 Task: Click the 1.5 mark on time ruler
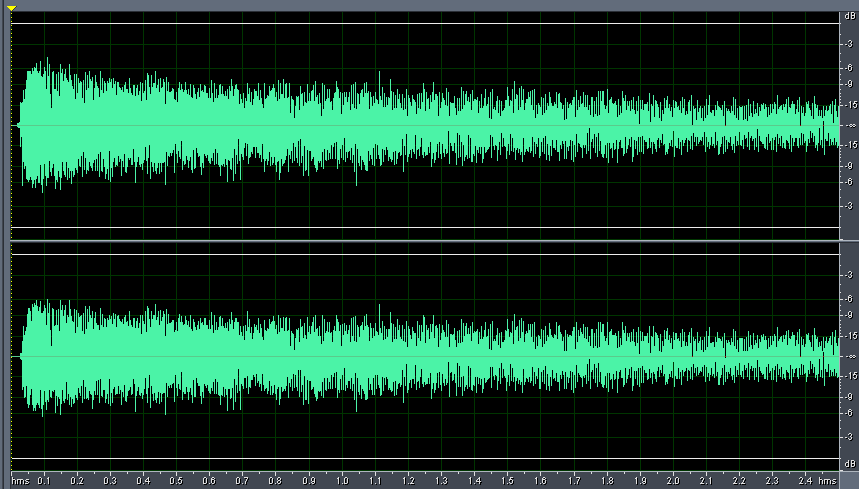(x=507, y=480)
